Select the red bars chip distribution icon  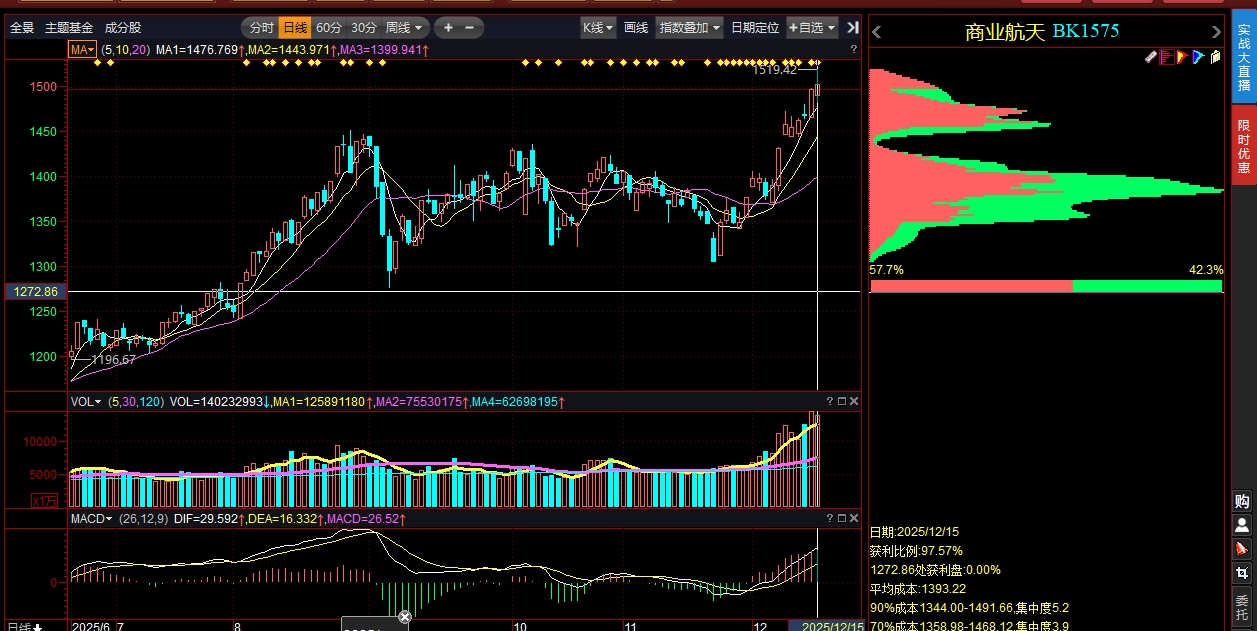pyautogui.click(x=1166, y=57)
